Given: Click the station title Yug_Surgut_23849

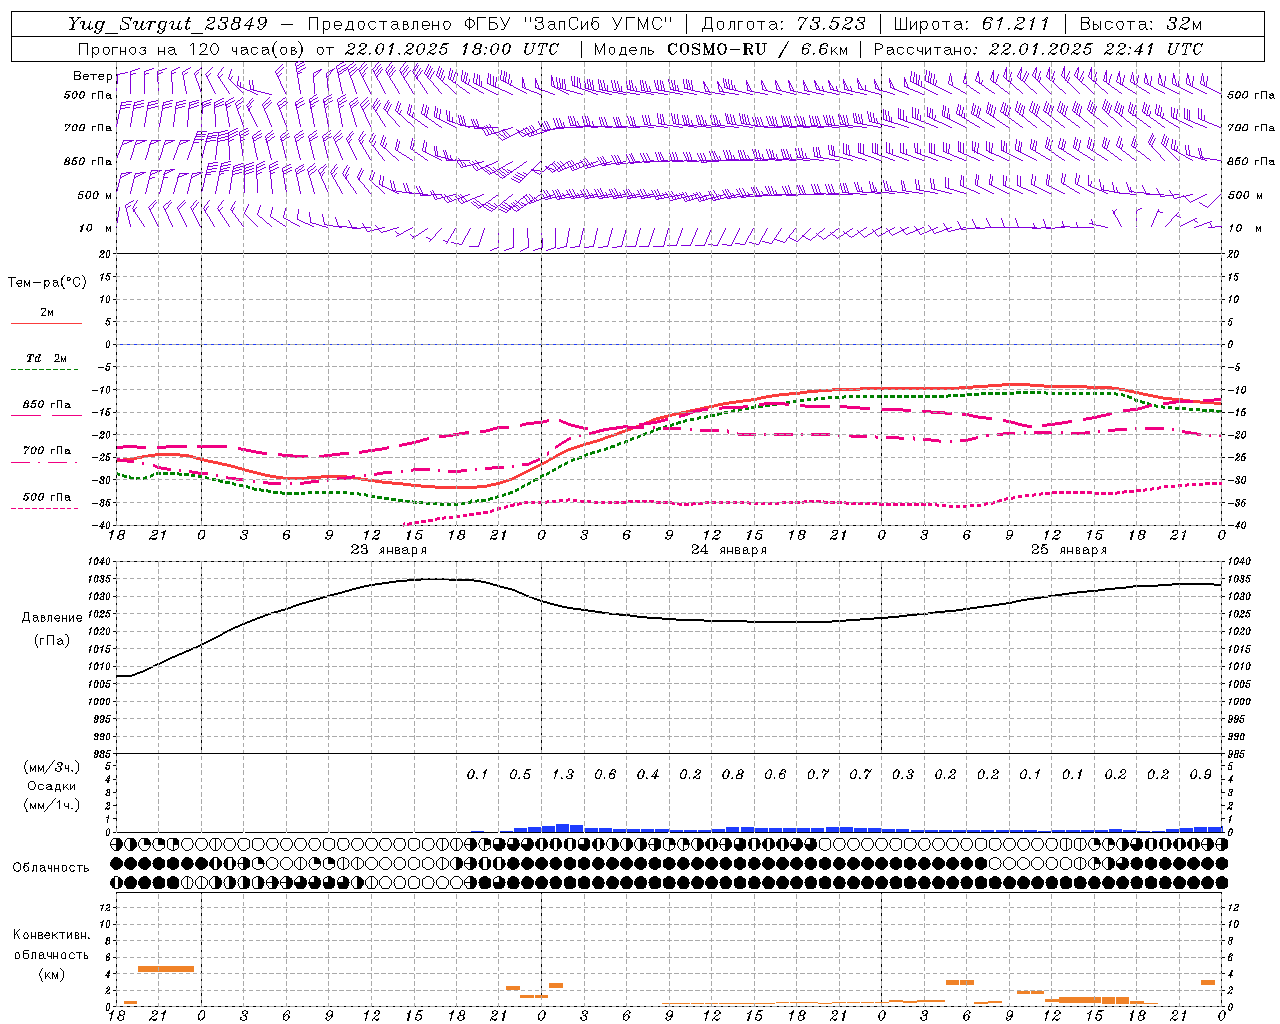Looking at the screenshot, I should click(168, 24).
